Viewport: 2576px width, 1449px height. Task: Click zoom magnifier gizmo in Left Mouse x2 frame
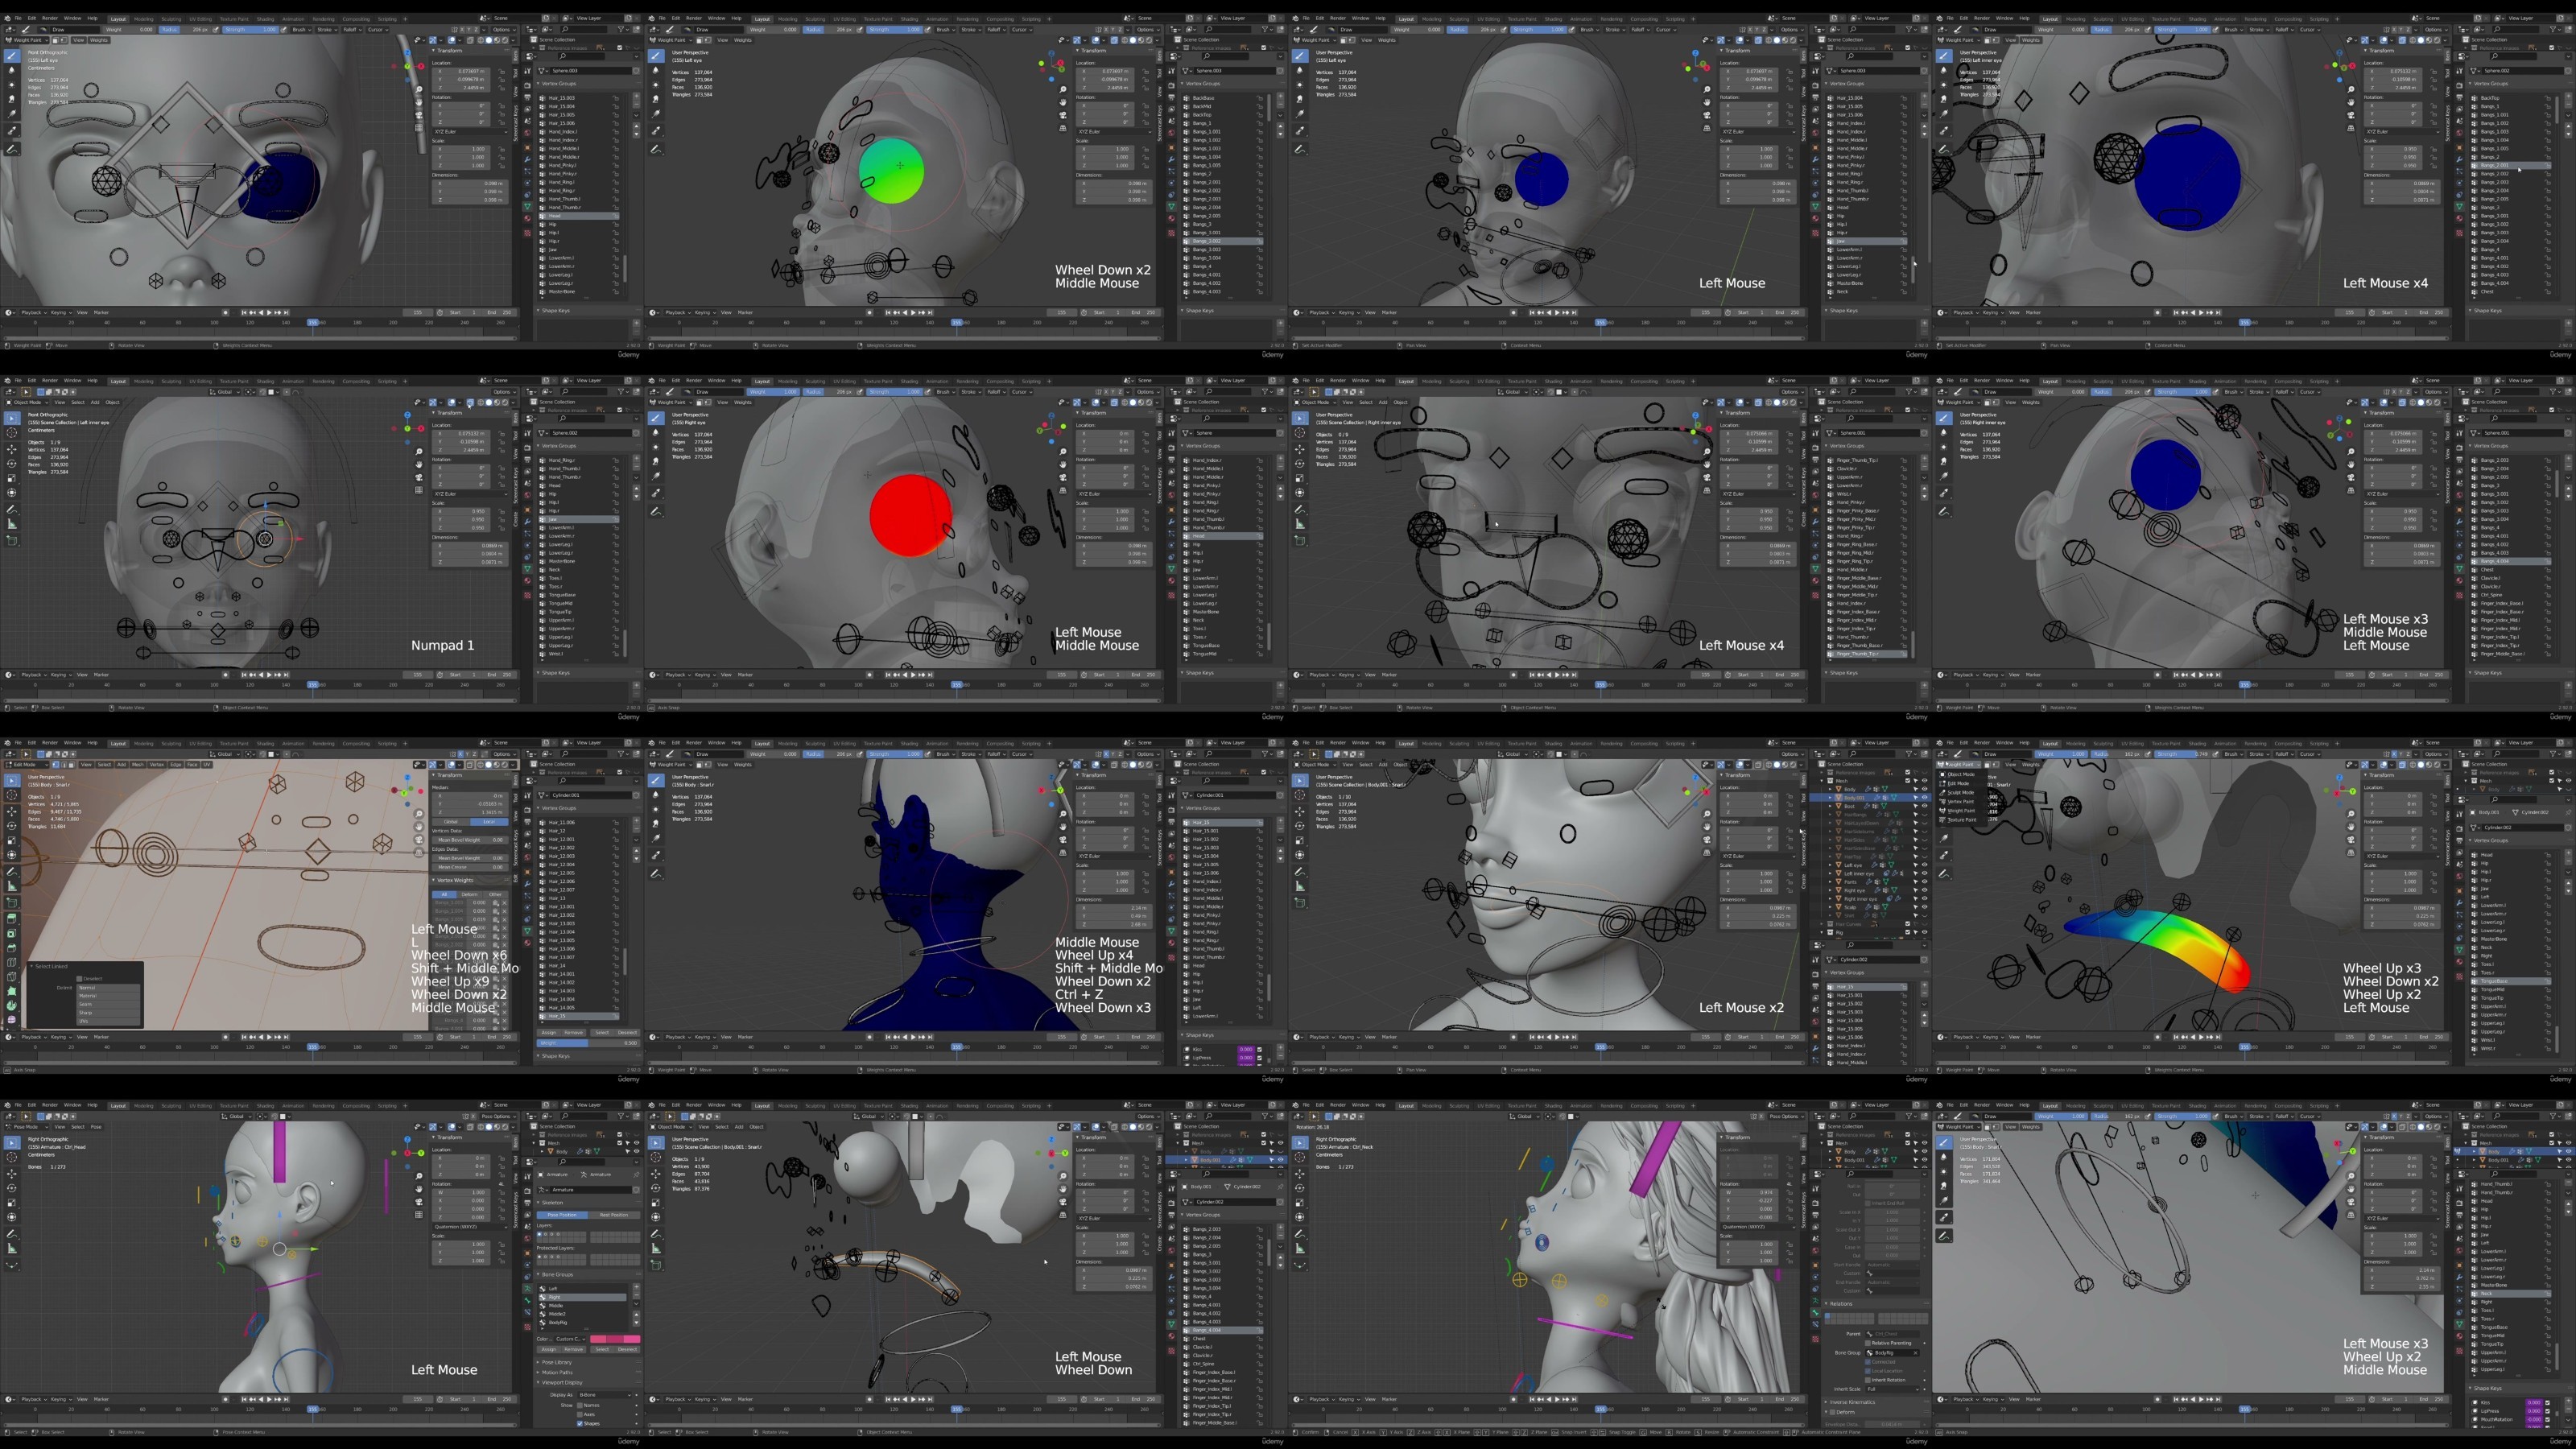pyautogui.click(x=1707, y=814)
